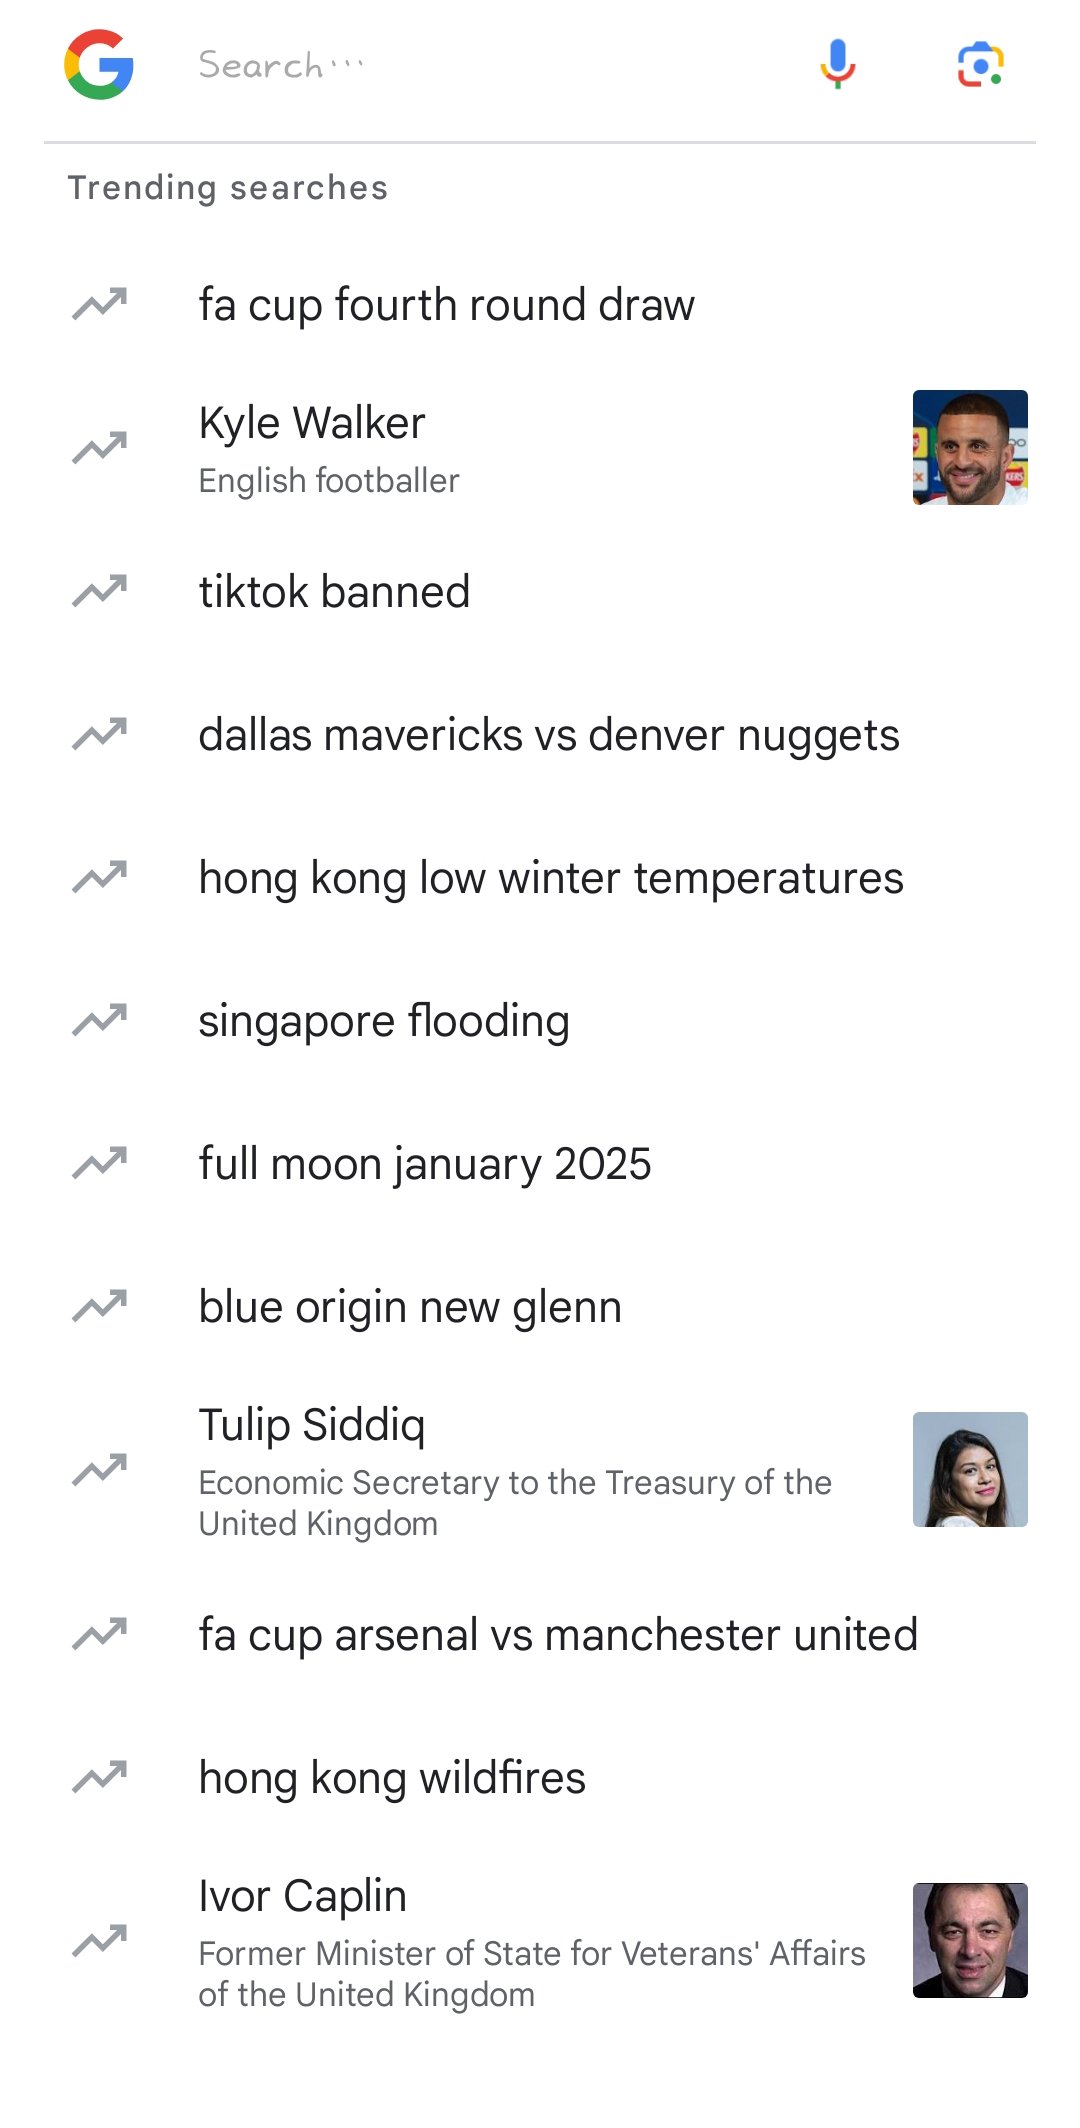The width and height of the screenshot is (1080, 2128).
Task: Select the Tulip Siddiq trending result
Action: point(312,1425)
